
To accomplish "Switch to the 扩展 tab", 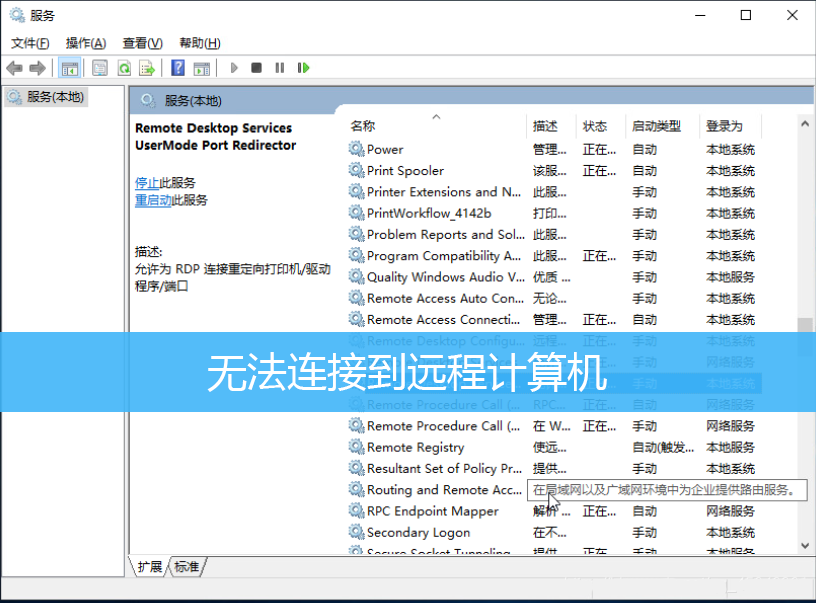I will pos(150,567).
